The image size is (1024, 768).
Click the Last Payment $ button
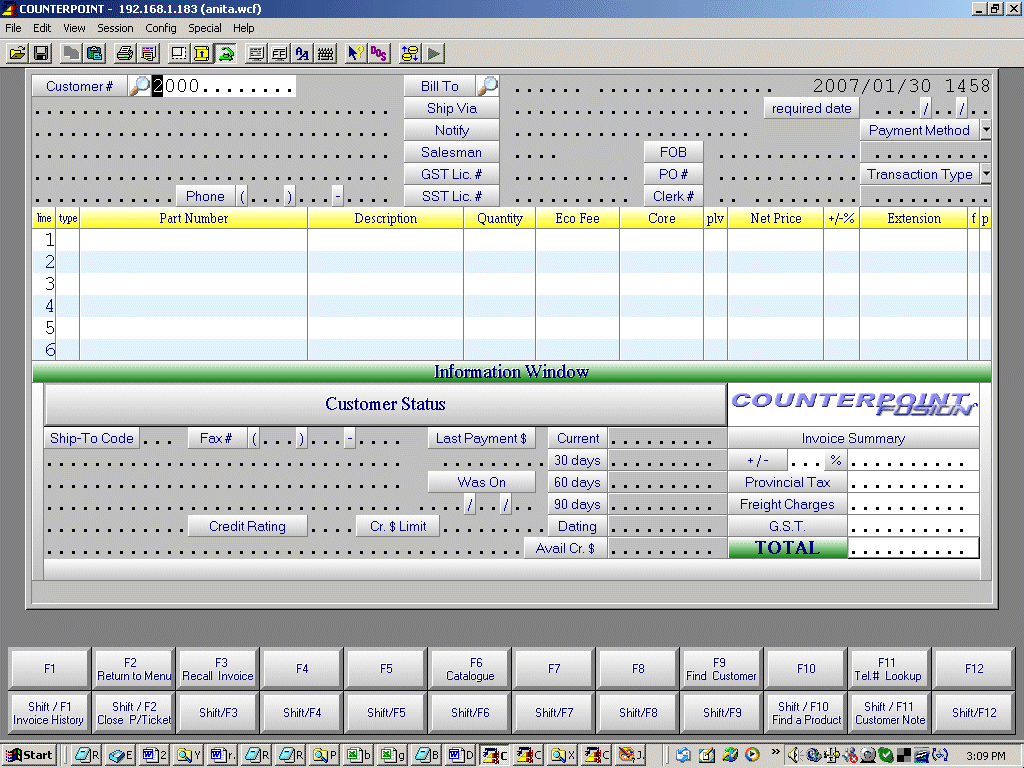pos(481,438)
